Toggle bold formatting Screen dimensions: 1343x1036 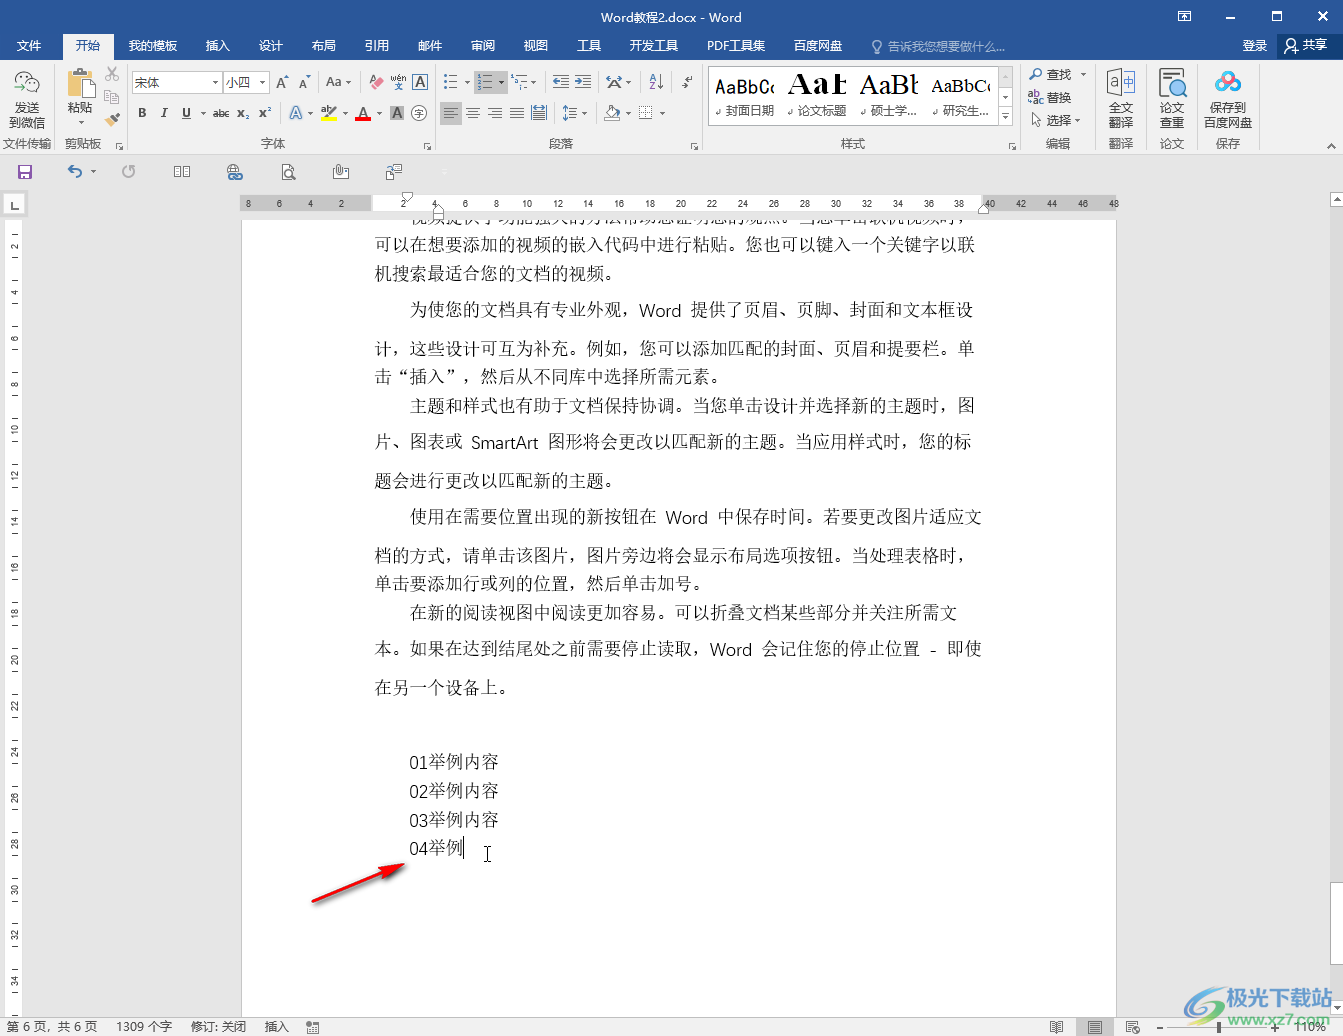click(142, 113)
